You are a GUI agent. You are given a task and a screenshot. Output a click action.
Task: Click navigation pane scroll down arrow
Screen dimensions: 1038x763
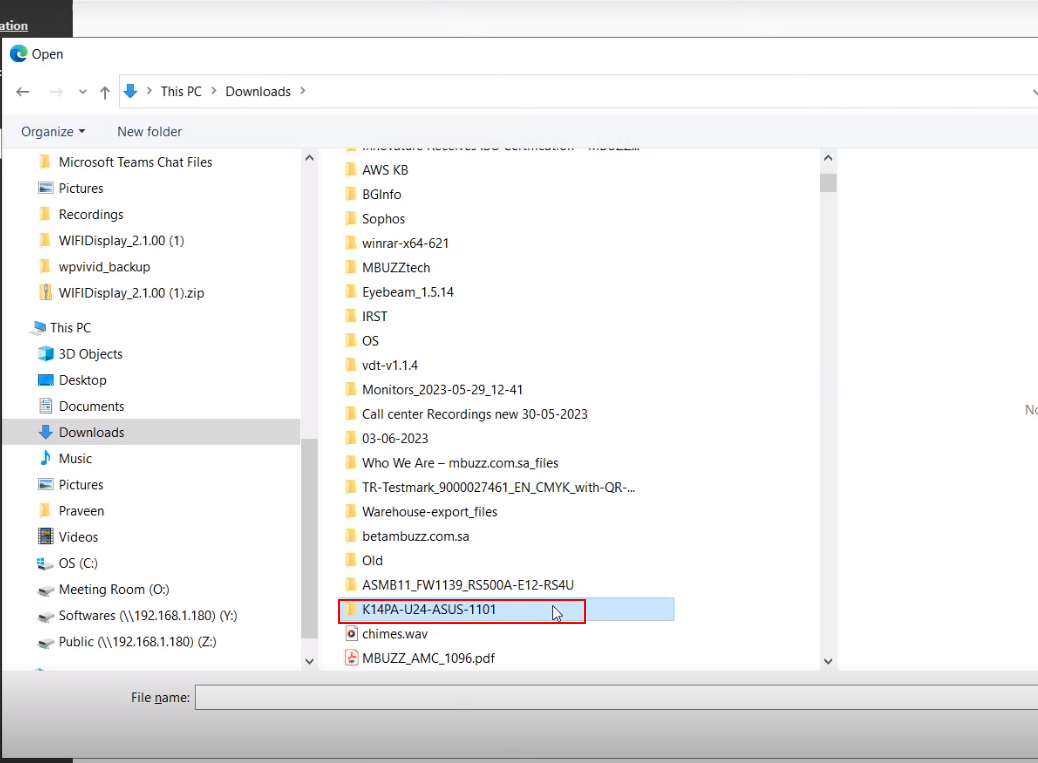pos(309,661)
